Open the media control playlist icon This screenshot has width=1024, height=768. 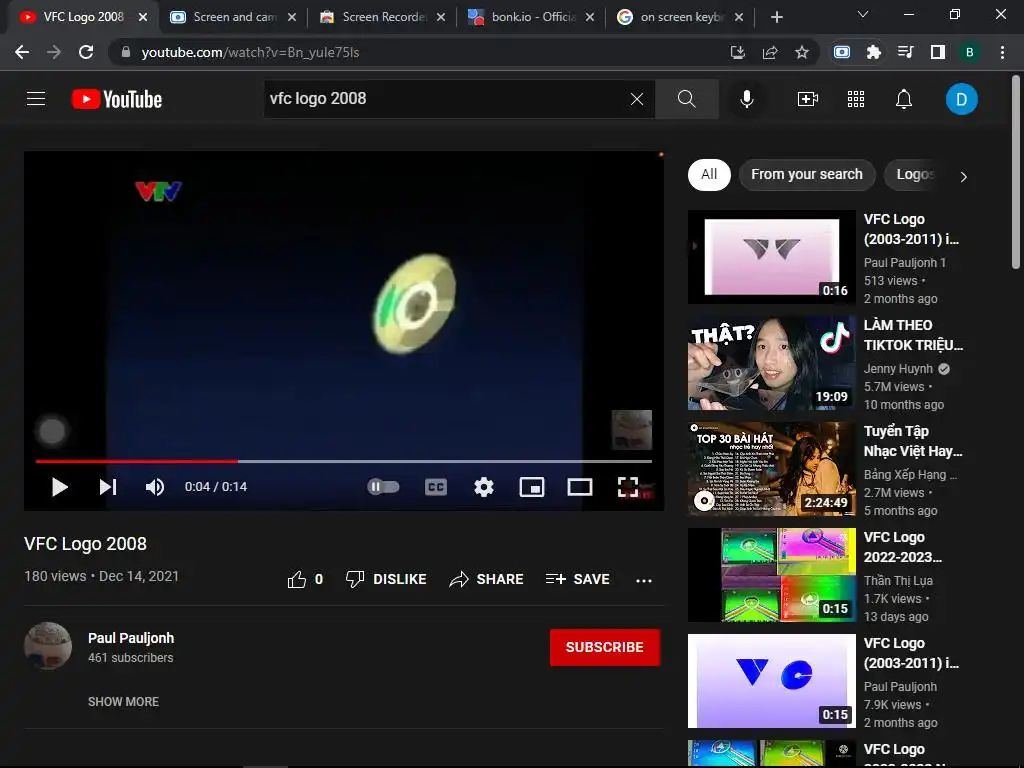(x=906, y=52)
